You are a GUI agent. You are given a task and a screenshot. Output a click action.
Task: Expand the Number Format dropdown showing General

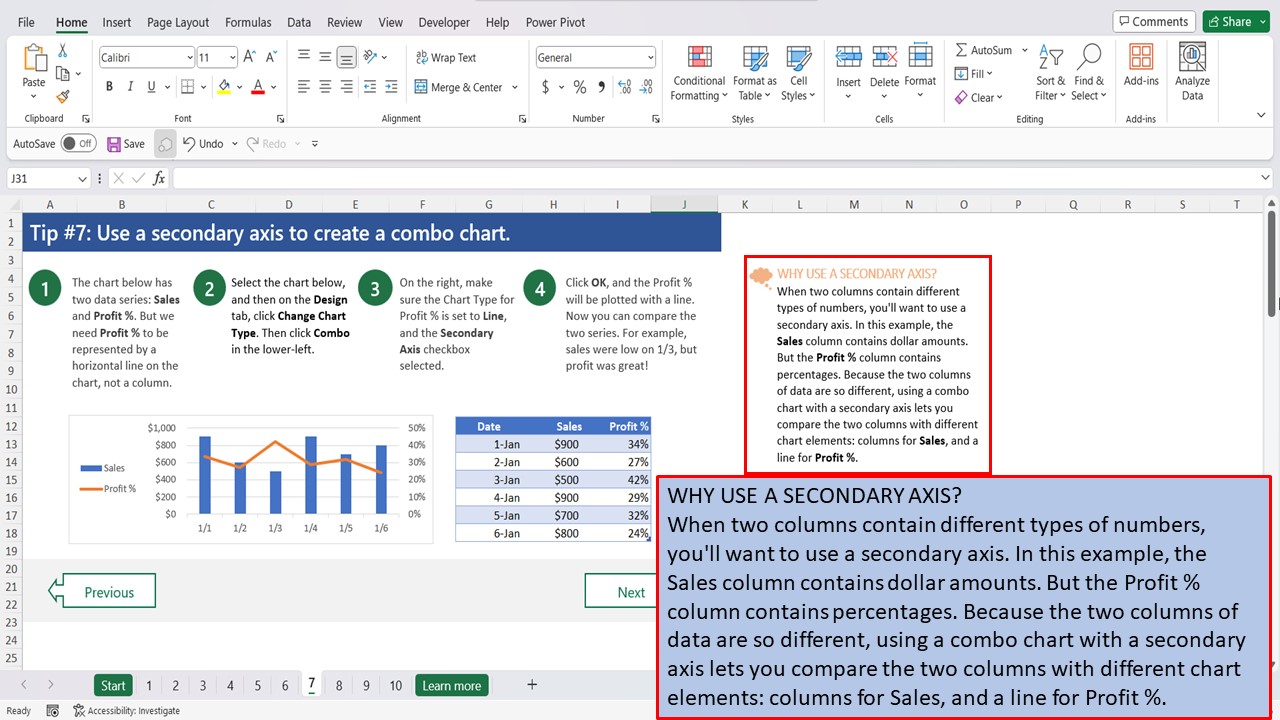(x=649, y=57)
